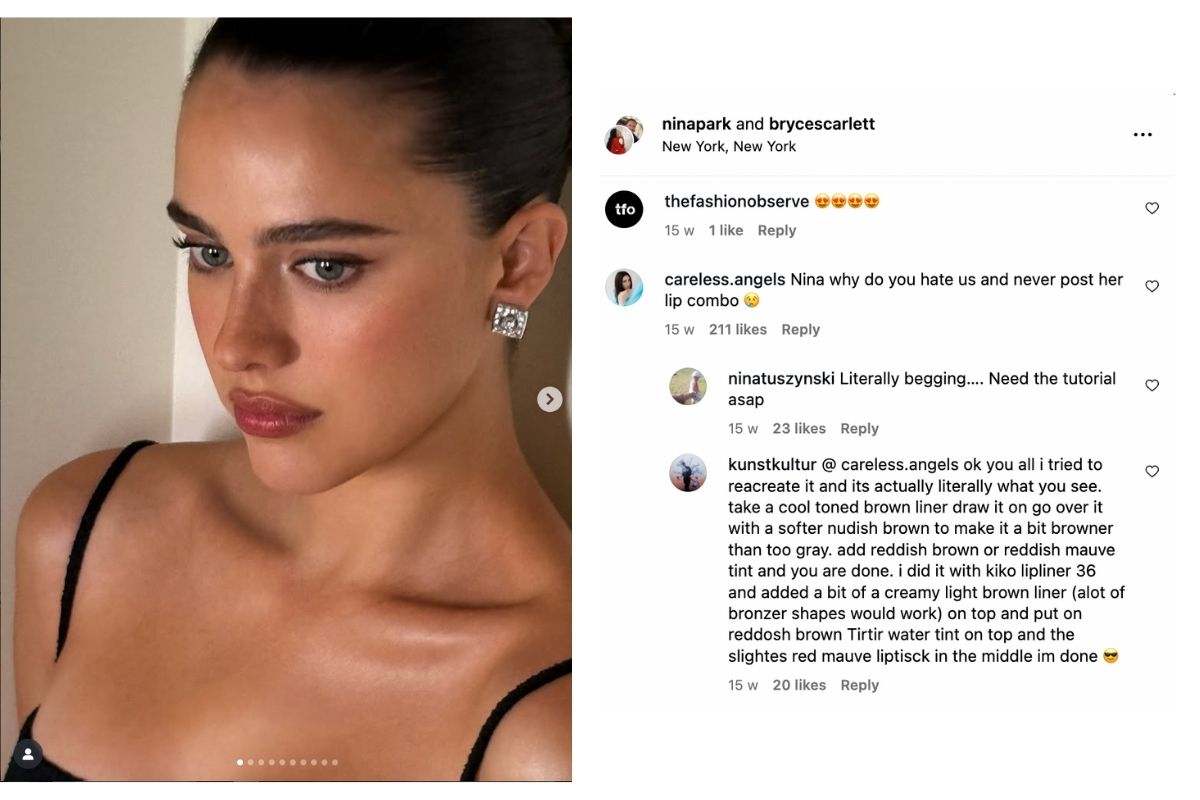Open ninatuszynski's profile picture
This screenshot has height=800, width=1200.
point(688,386)
